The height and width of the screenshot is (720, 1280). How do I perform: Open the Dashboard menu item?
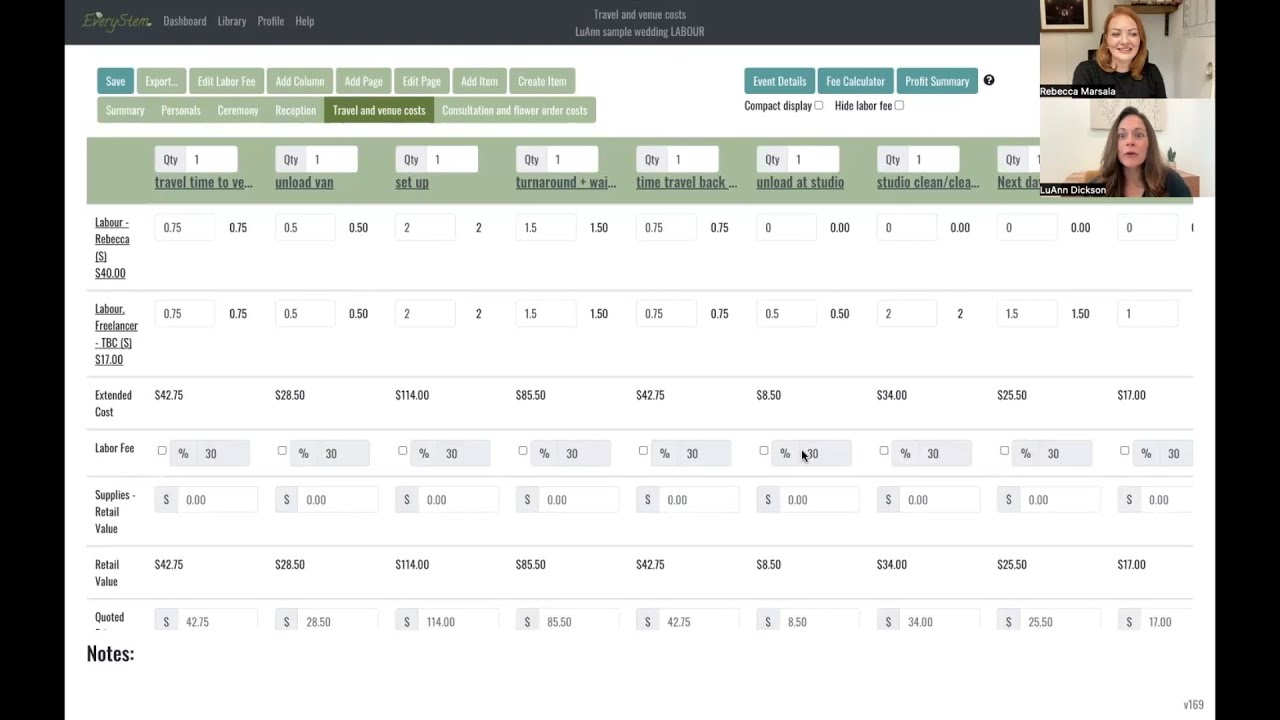tap(185, 21)
